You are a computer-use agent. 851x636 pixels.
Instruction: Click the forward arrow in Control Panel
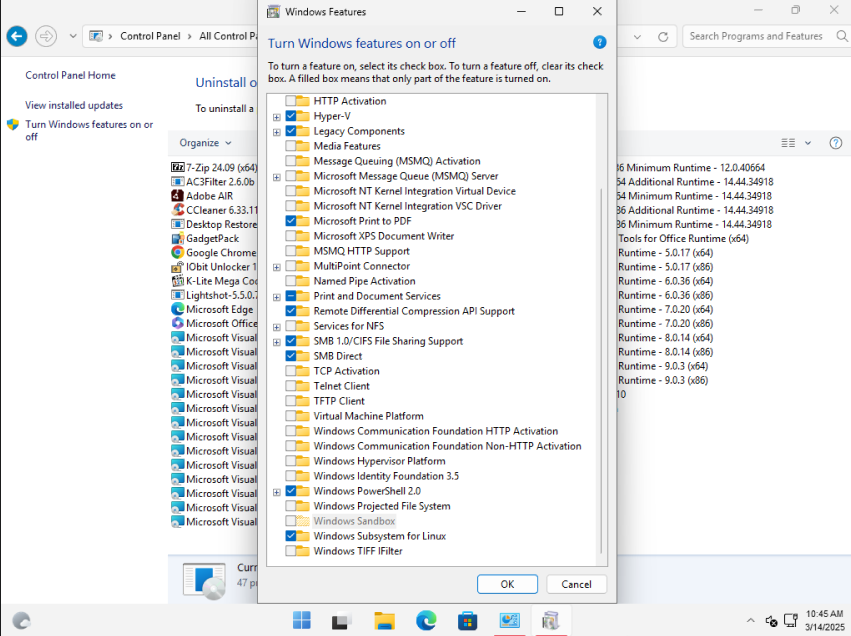coord(46,36)
